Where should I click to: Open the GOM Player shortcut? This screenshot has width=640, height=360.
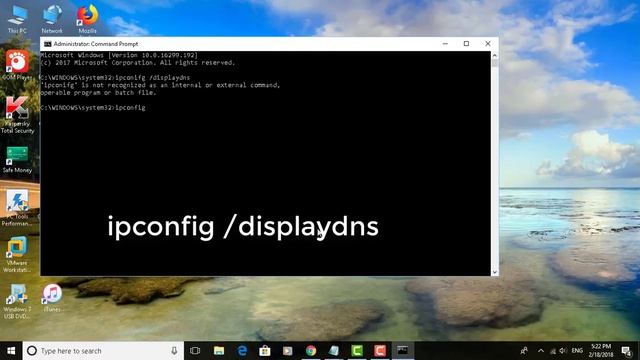17,64
